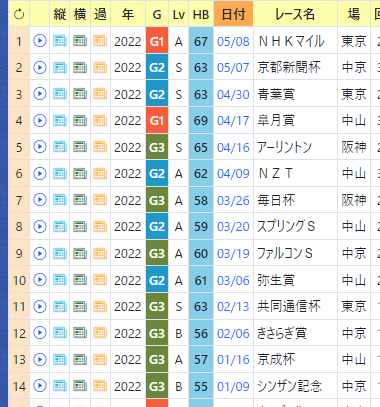This screenshot has height=407, width=380.
Task: Click the refresh icon in the header
Action: click(x=19, y=14)
